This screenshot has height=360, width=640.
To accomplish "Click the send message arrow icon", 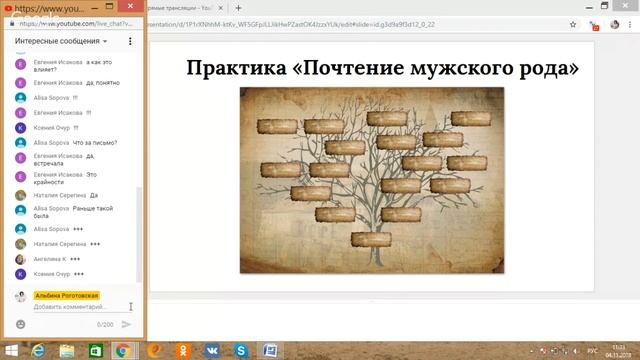I will pos(126,324).
